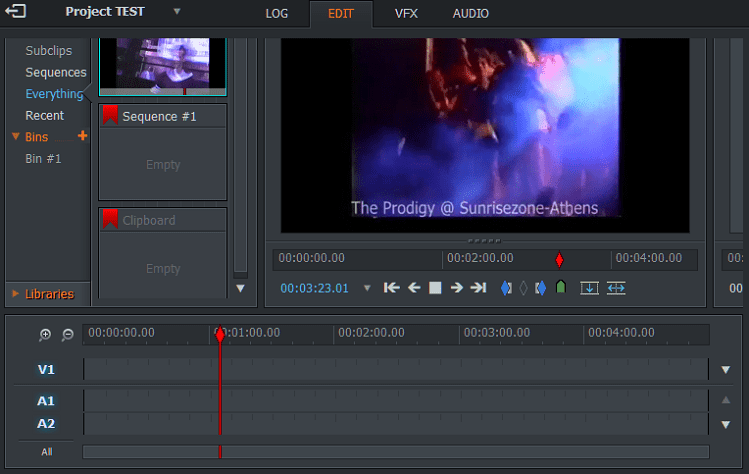Click the content panel vertical scrollbar
This screenshot has width=749, height=474.
point(240,155)
